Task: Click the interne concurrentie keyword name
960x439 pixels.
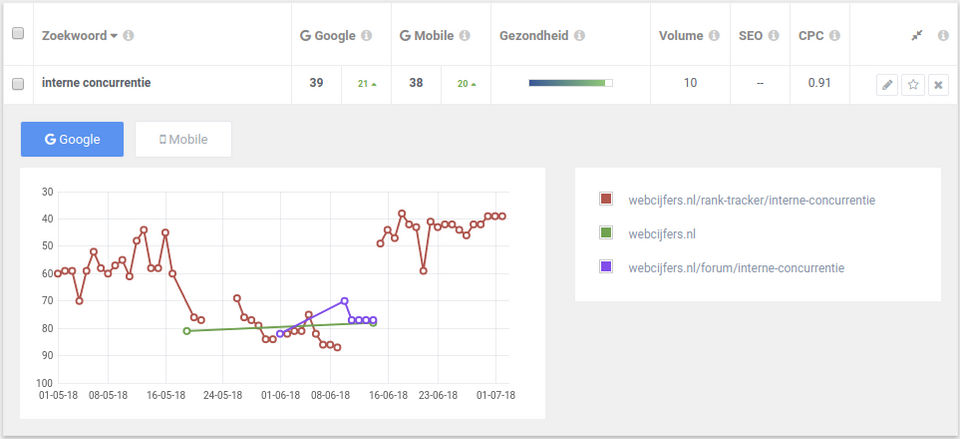Action: [96, 83]
